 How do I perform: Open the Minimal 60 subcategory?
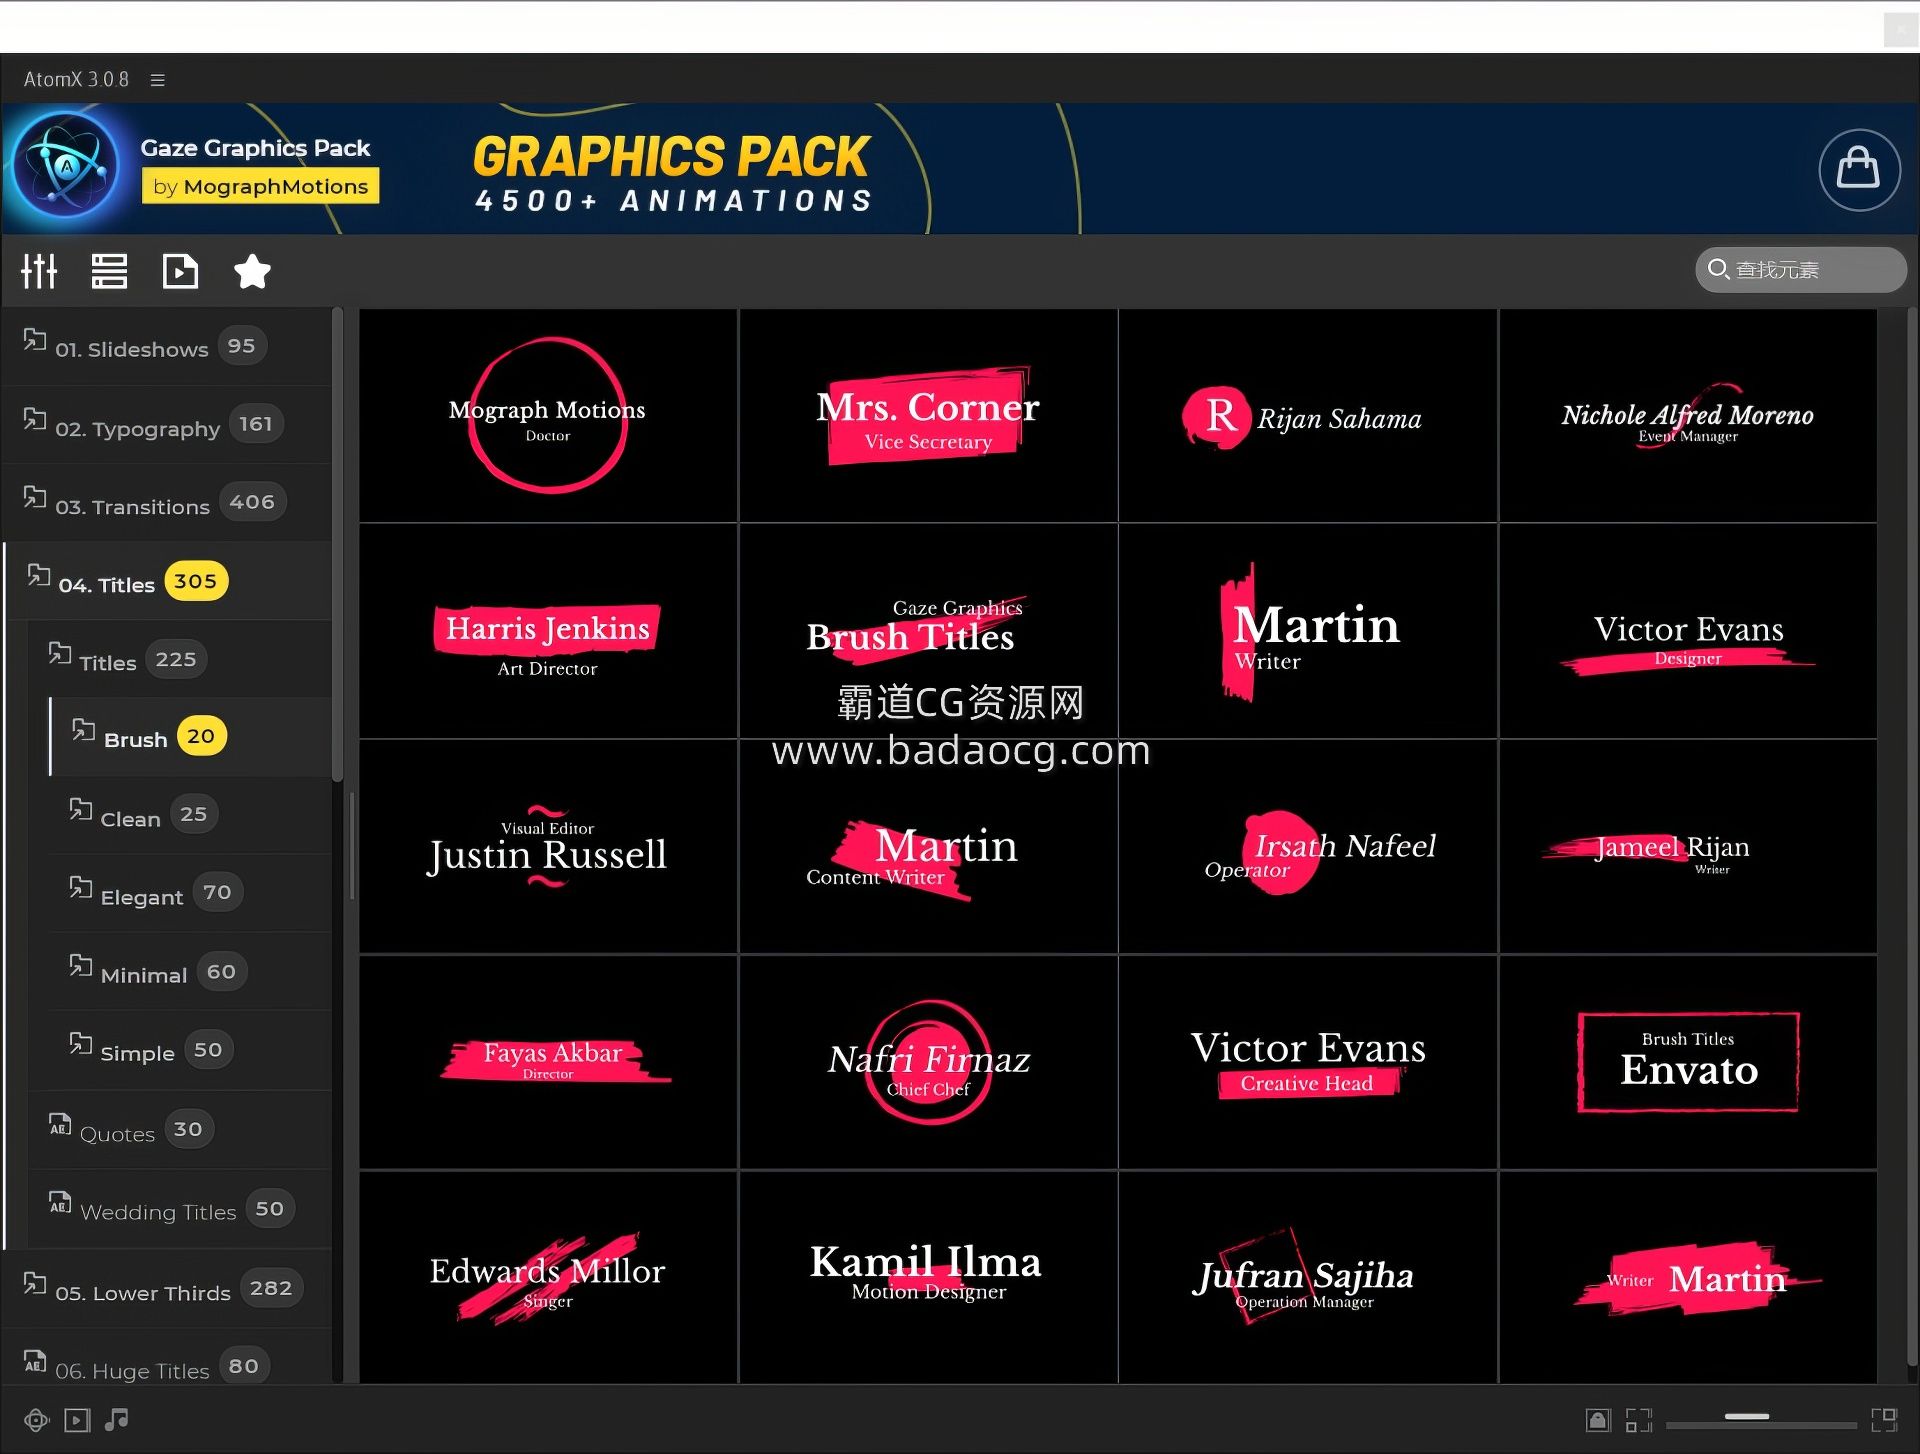click(190, 971)
